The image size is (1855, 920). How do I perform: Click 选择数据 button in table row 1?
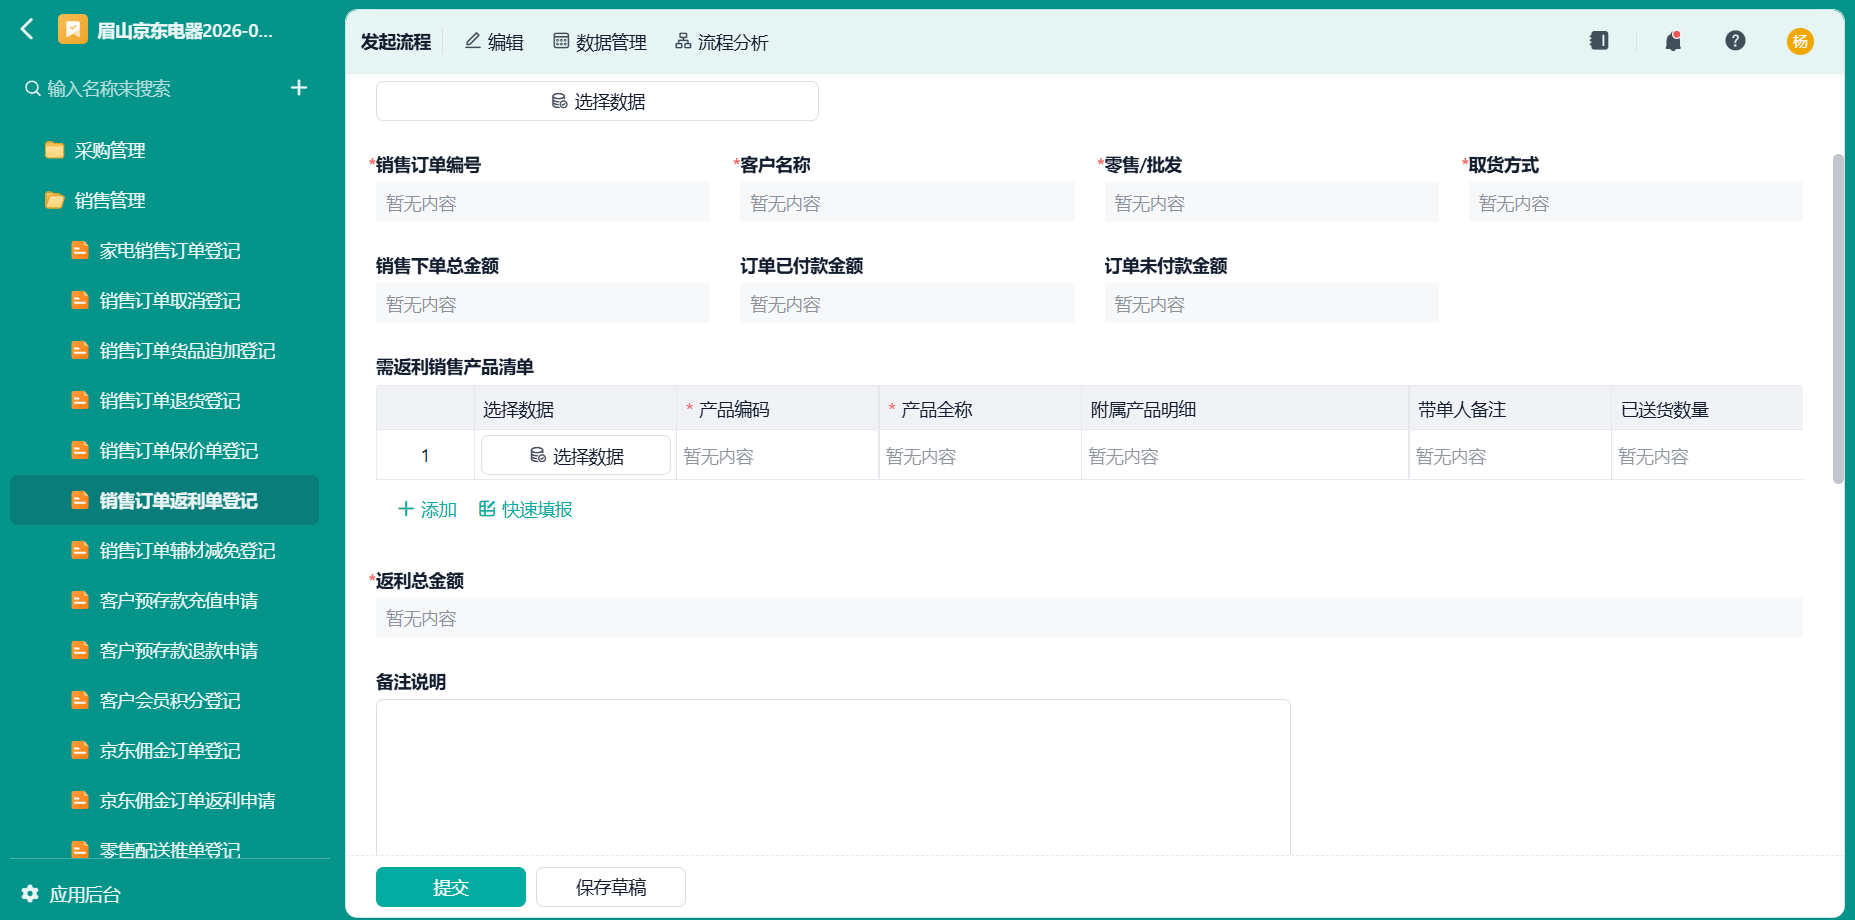(576, 456)
